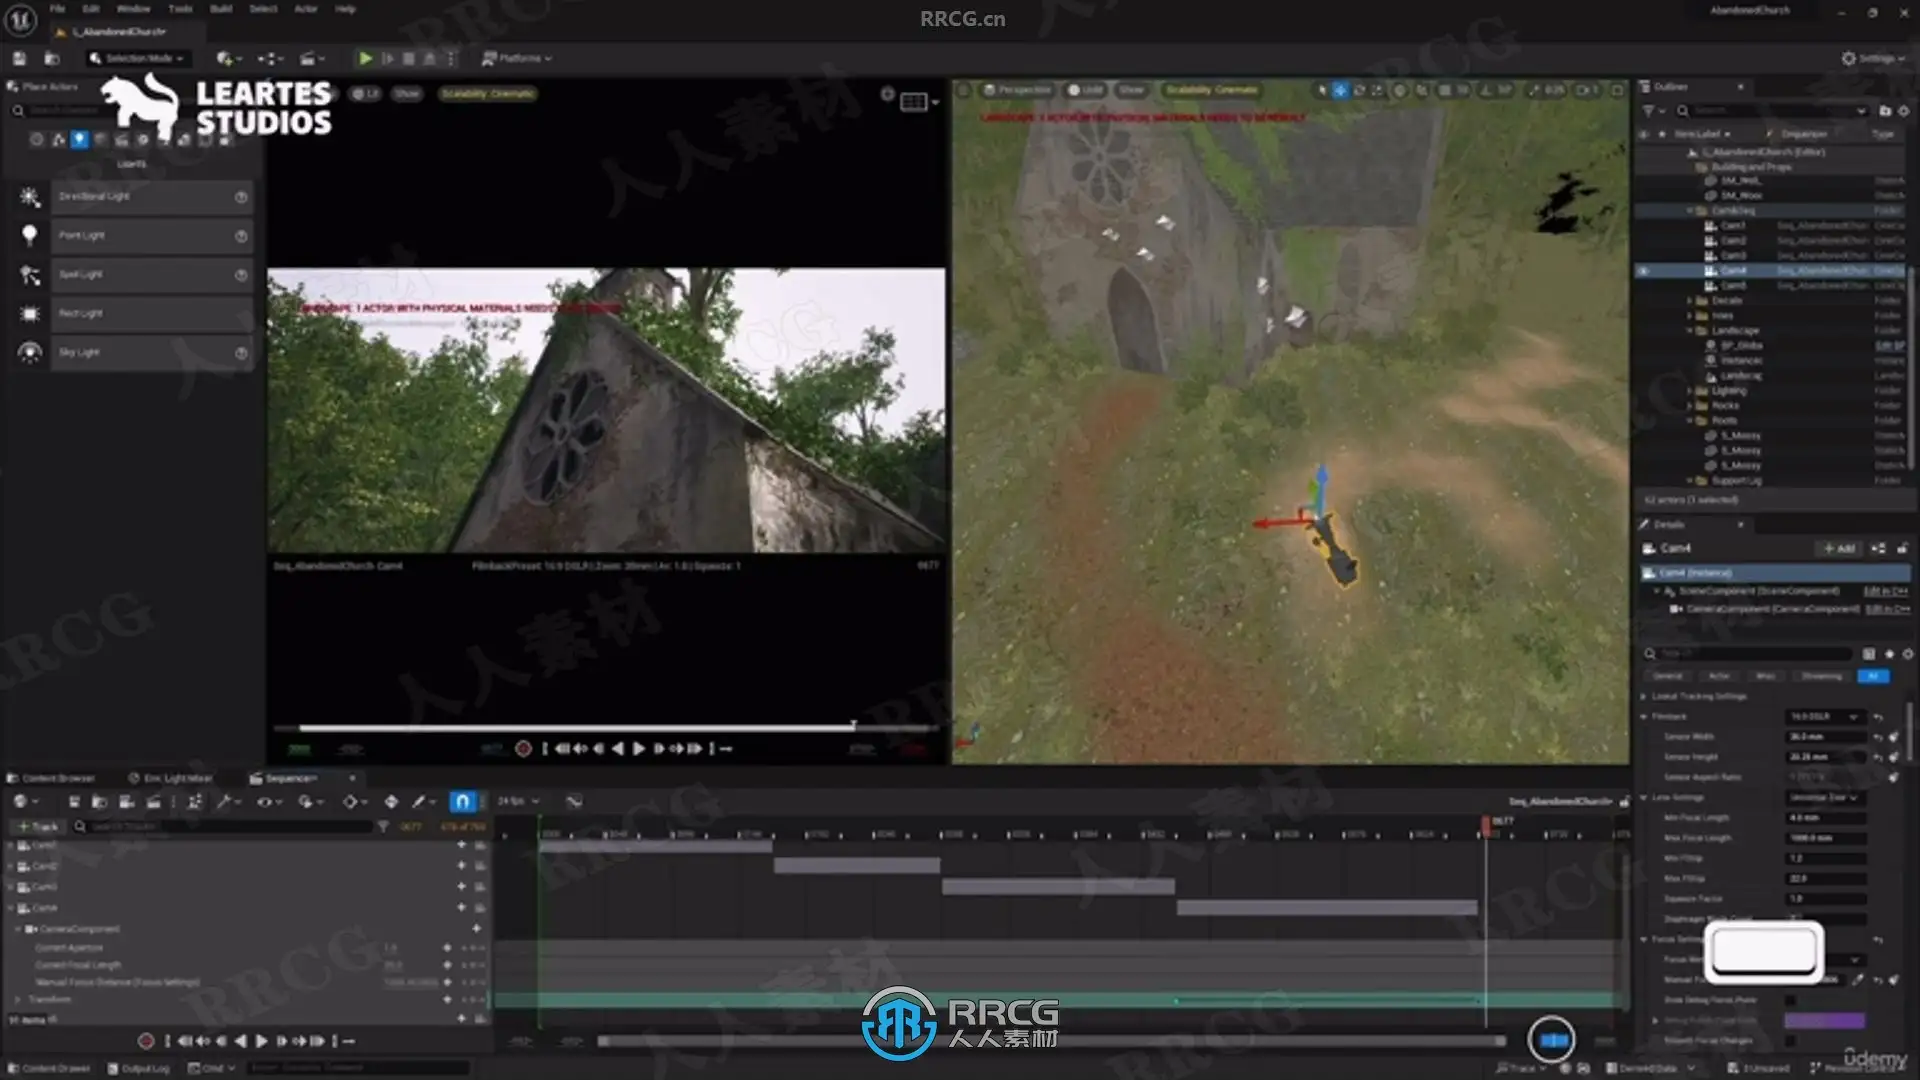Collapse the Landscape folder in Outliner
The width and height of the screenshot is (1920, 1080).
[1690, 330]
